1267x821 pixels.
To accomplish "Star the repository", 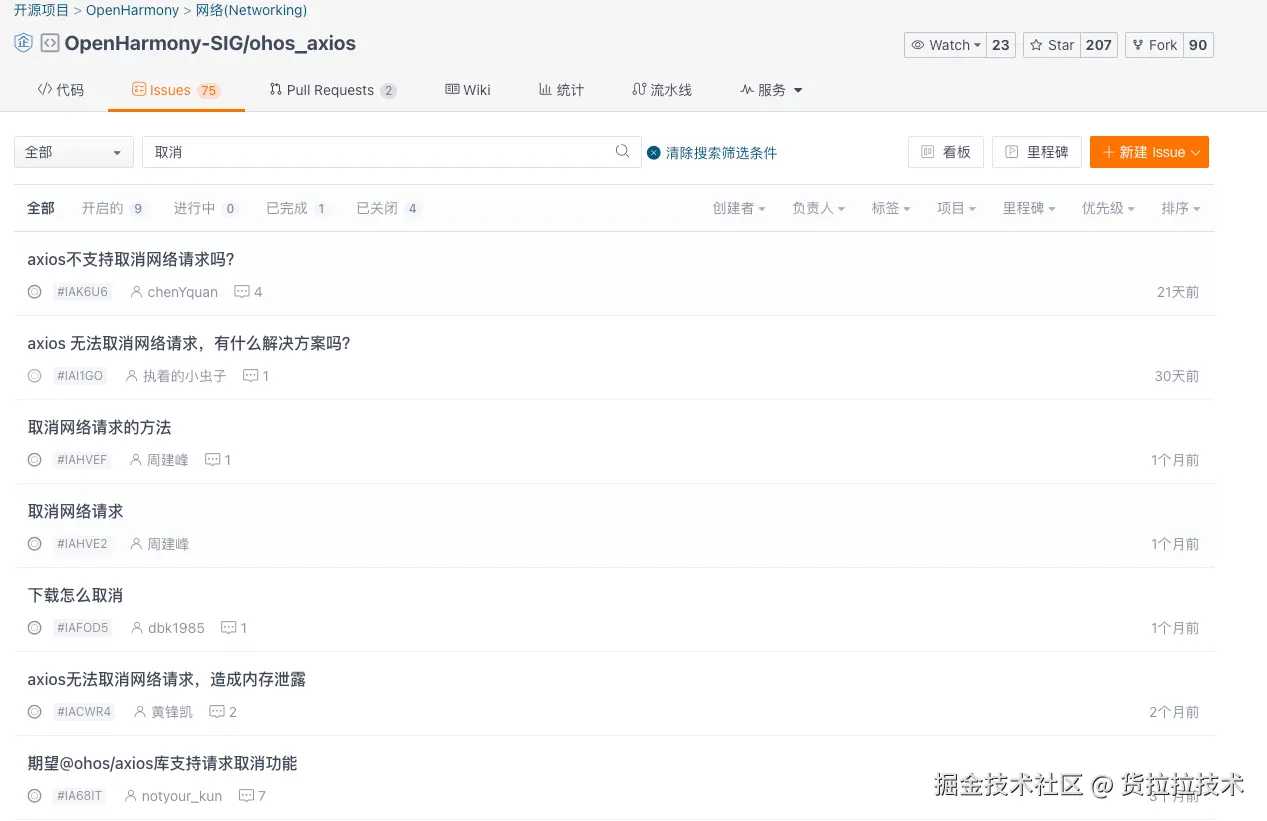I will (x=1051, y=45).
